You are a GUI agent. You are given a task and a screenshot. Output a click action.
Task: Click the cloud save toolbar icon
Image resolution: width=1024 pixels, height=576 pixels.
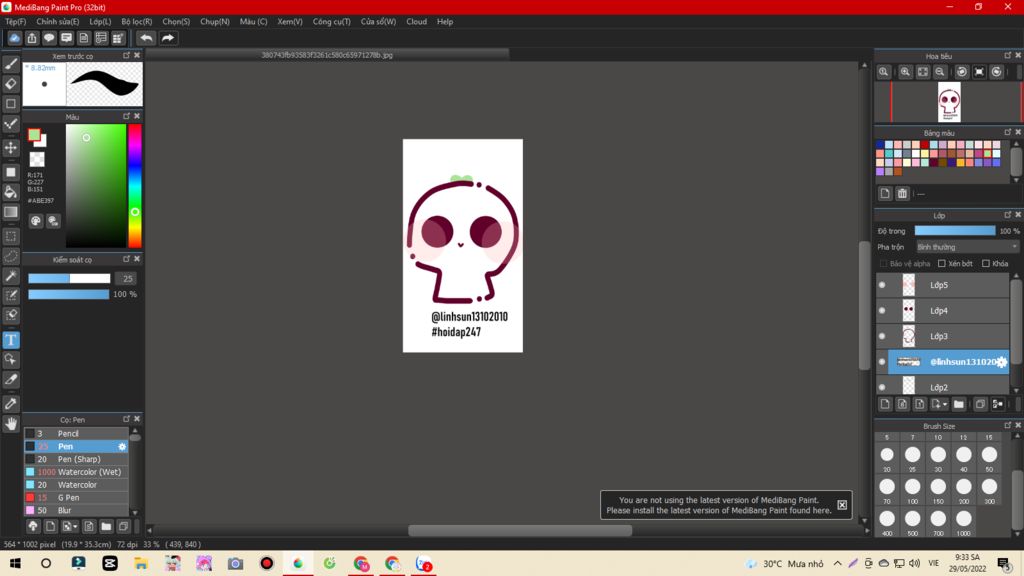(x=14, y=38)
